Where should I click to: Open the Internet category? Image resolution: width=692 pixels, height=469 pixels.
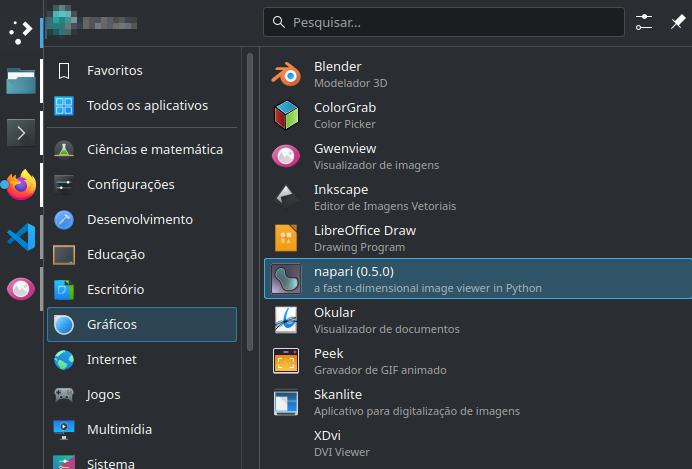click(x=141, y=359)
